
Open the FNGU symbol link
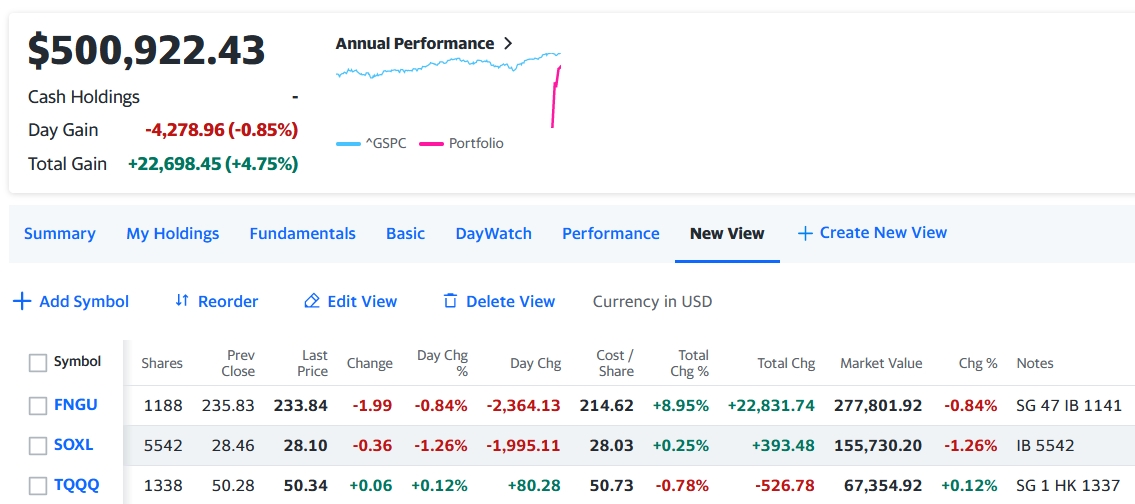coord(75,405)
